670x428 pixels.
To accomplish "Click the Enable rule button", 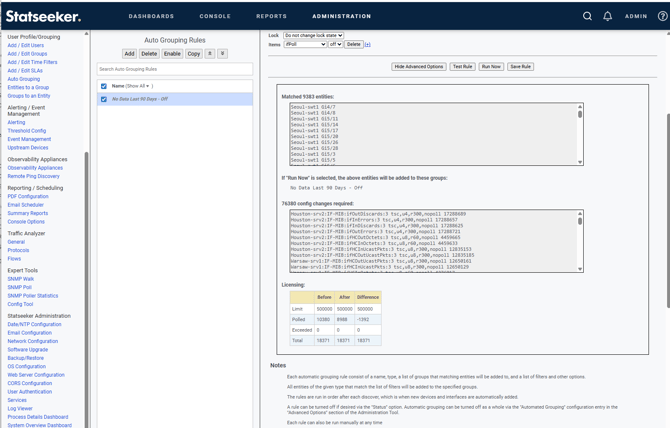I will pos(172,53).
